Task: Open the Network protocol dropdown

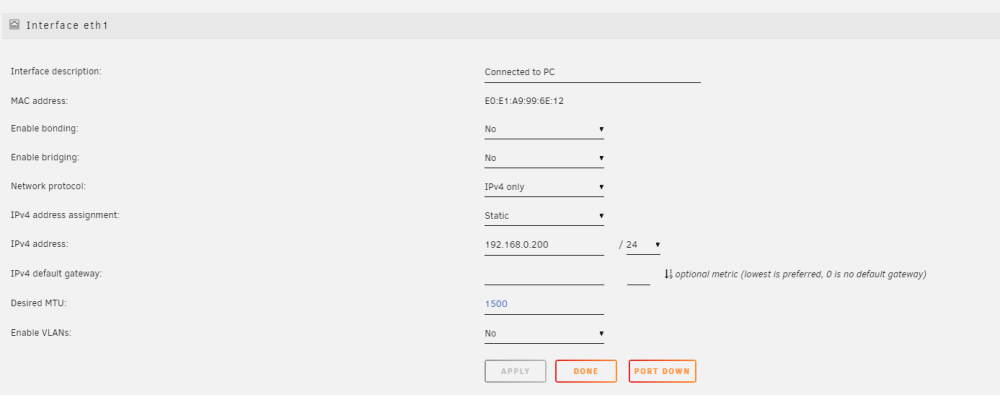Action: point(544,188)
